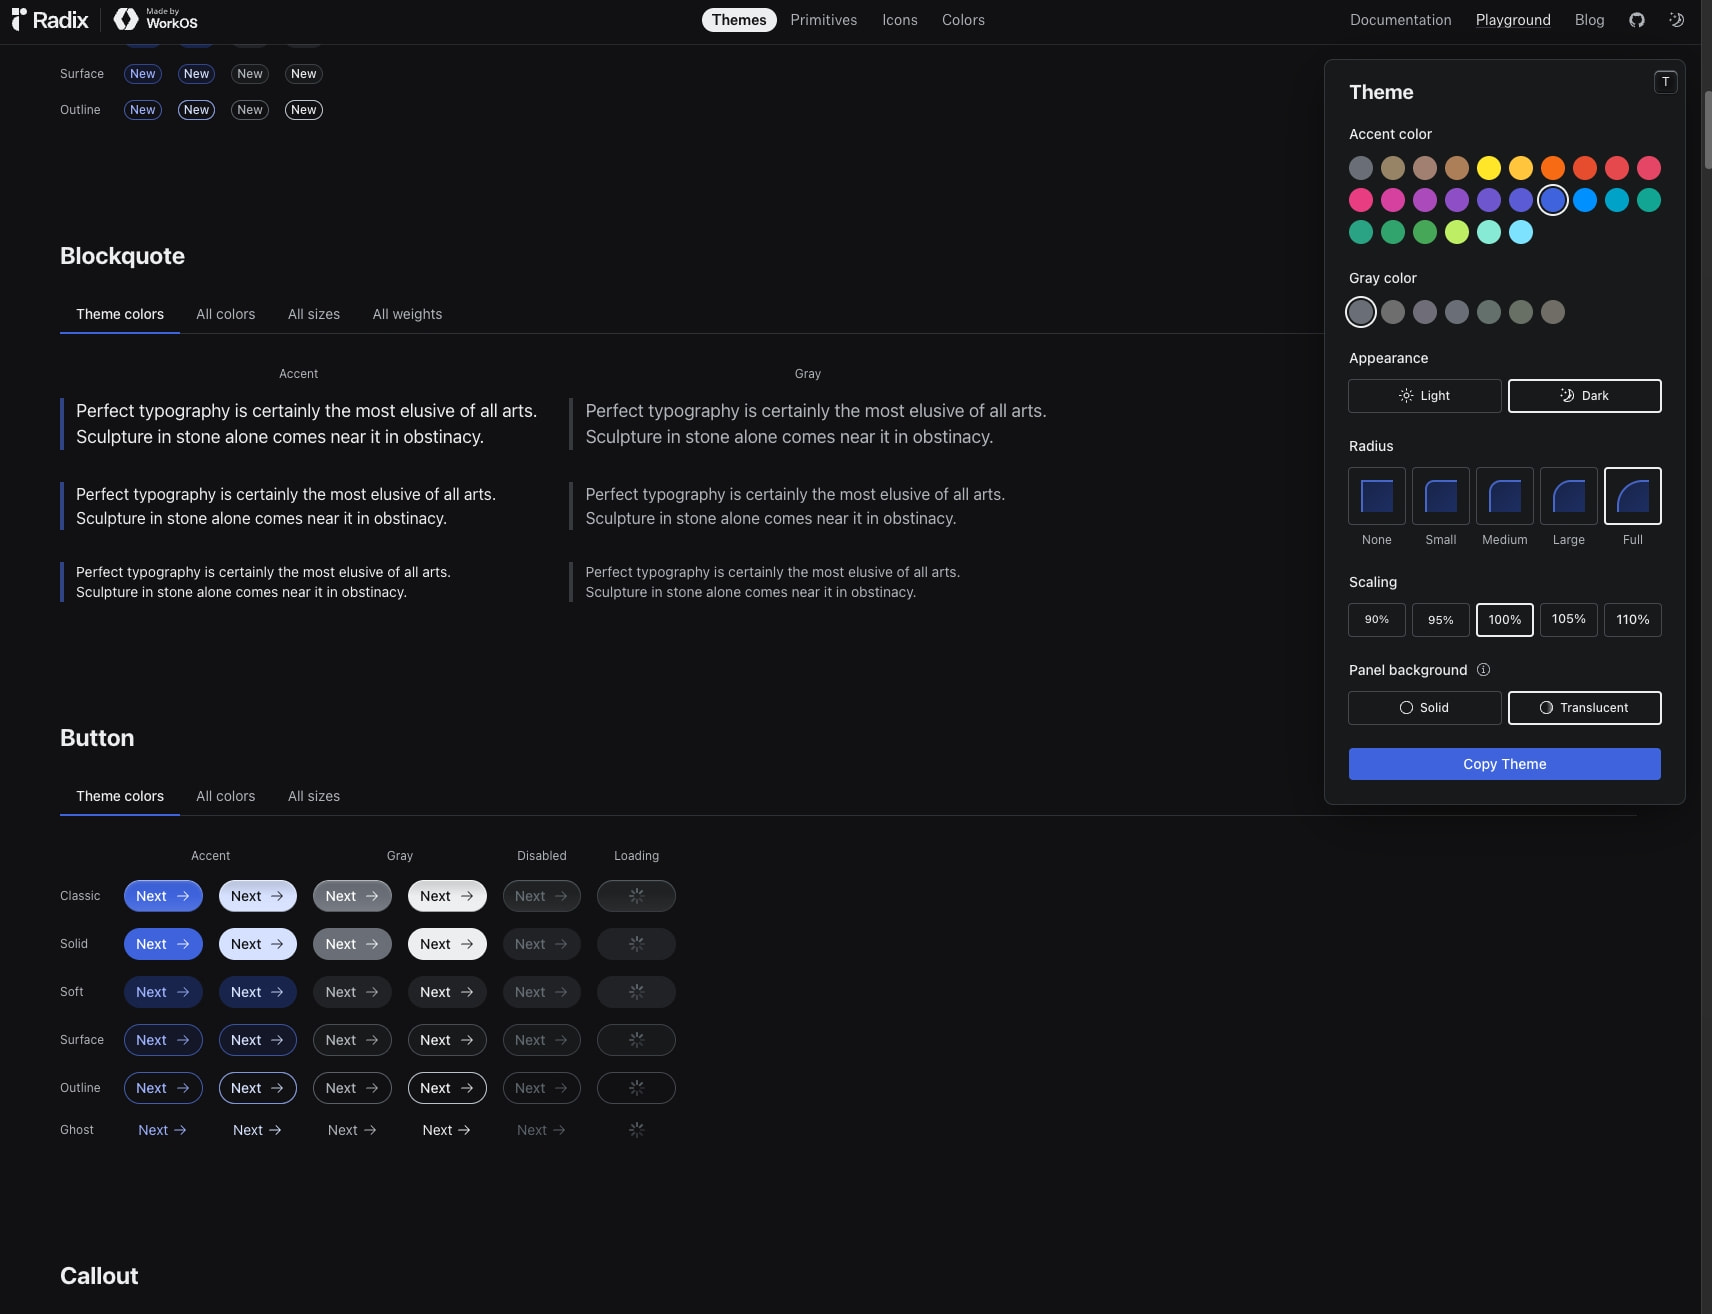Image resolution: width=1712 pixels, height=1314 pixels.
Task: Select Small radius option
Action: [1441, 496]
